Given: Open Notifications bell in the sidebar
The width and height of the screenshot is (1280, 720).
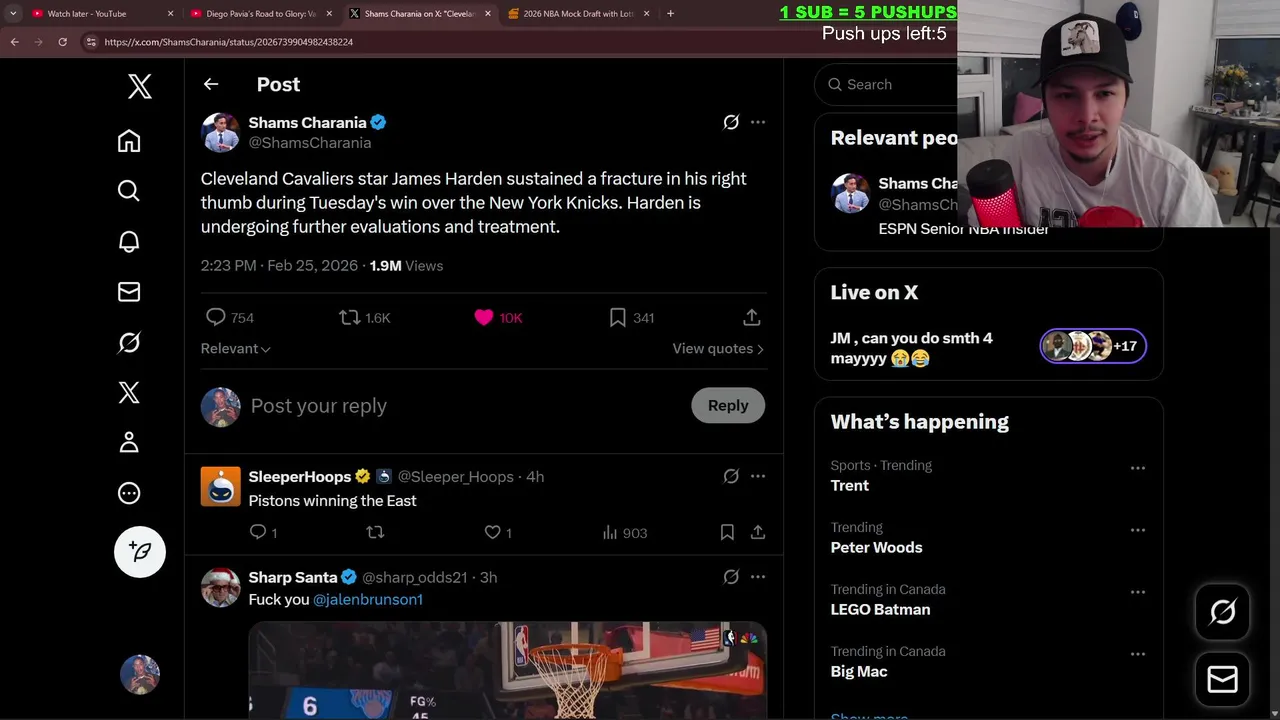Looking at the screenshot, I should click(x=129, y=241).
